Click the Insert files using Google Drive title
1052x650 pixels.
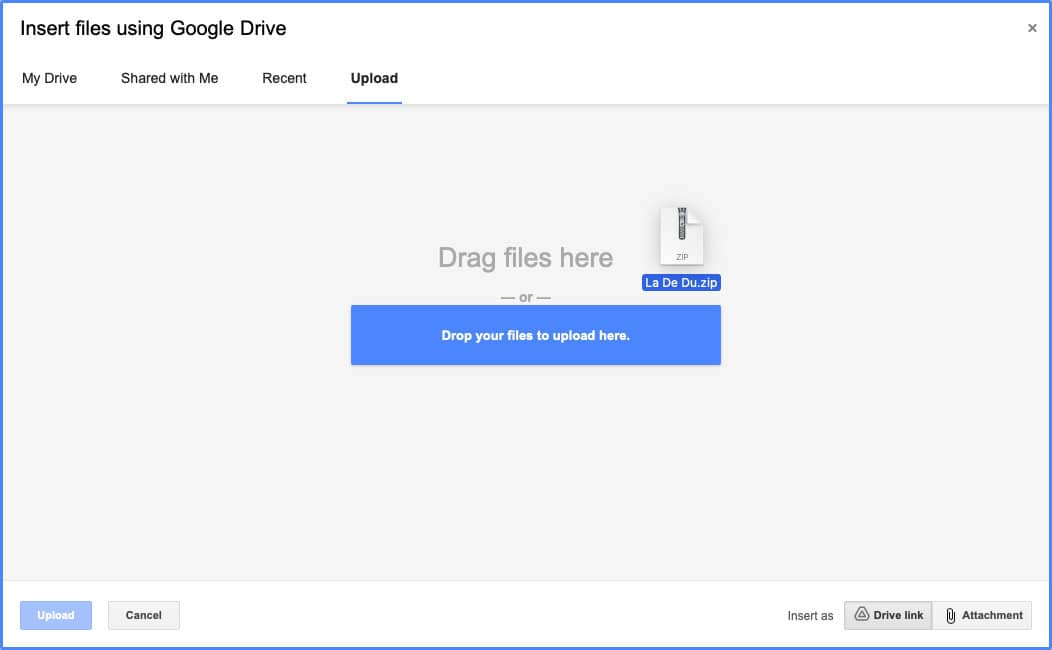153,28
